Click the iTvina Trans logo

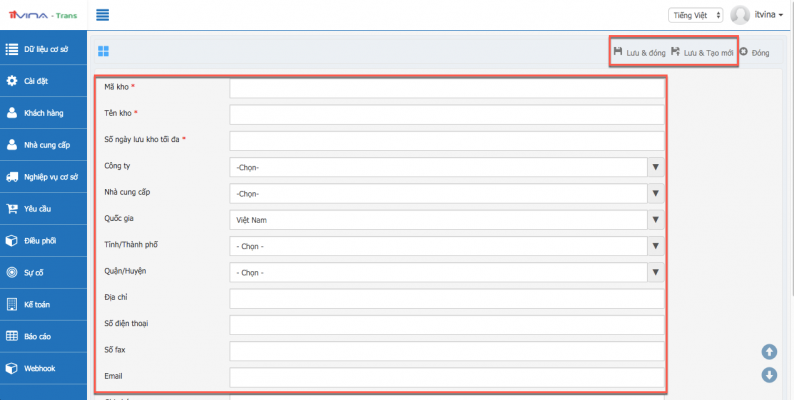pyautogui.click(x=43, y=15)
